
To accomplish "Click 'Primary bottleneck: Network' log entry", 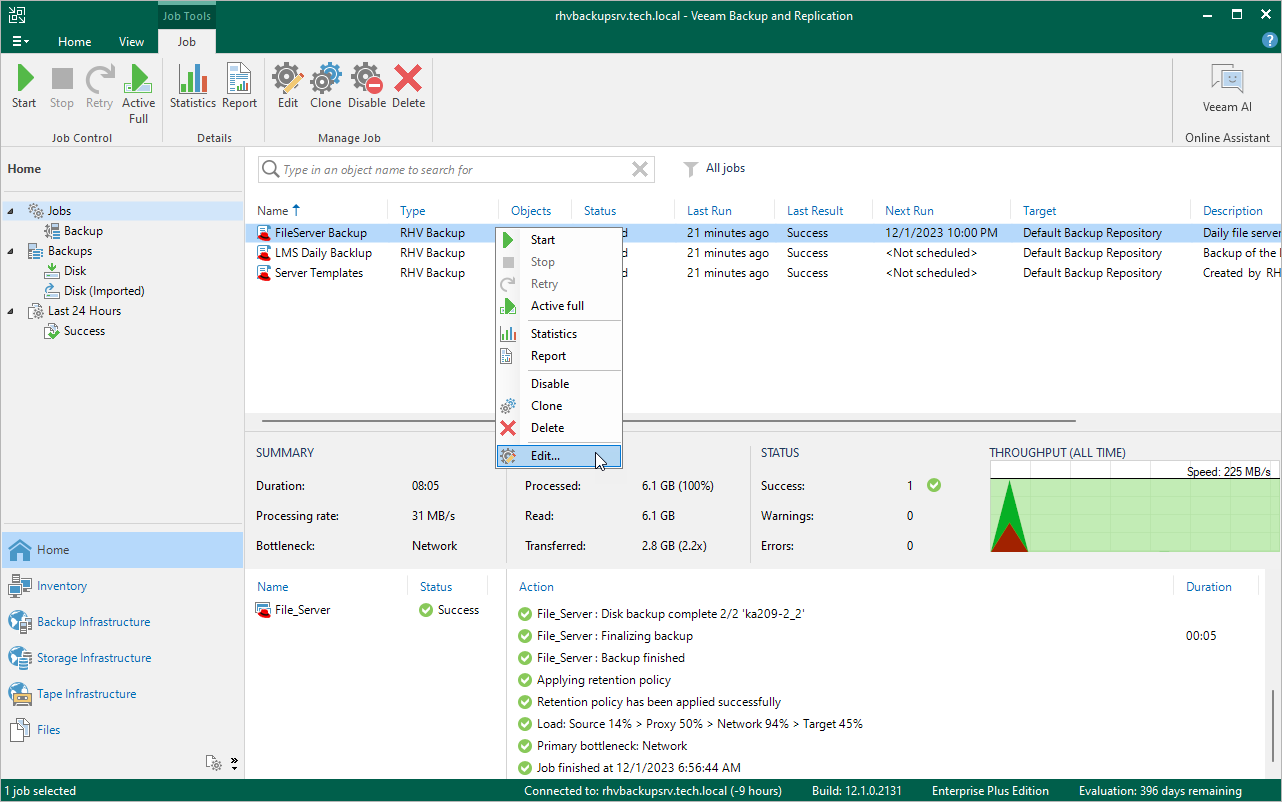I will (612, 746).
